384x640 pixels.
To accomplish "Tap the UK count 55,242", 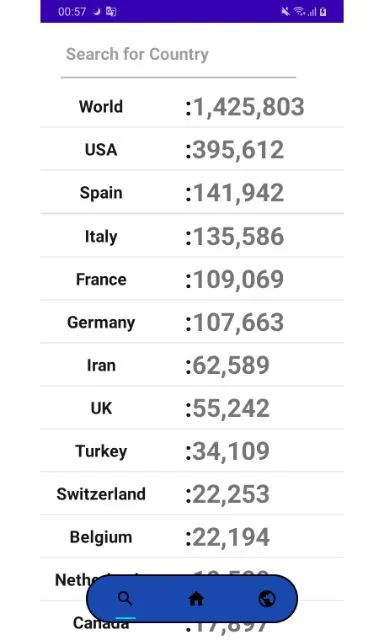I will tap(227, 408).
